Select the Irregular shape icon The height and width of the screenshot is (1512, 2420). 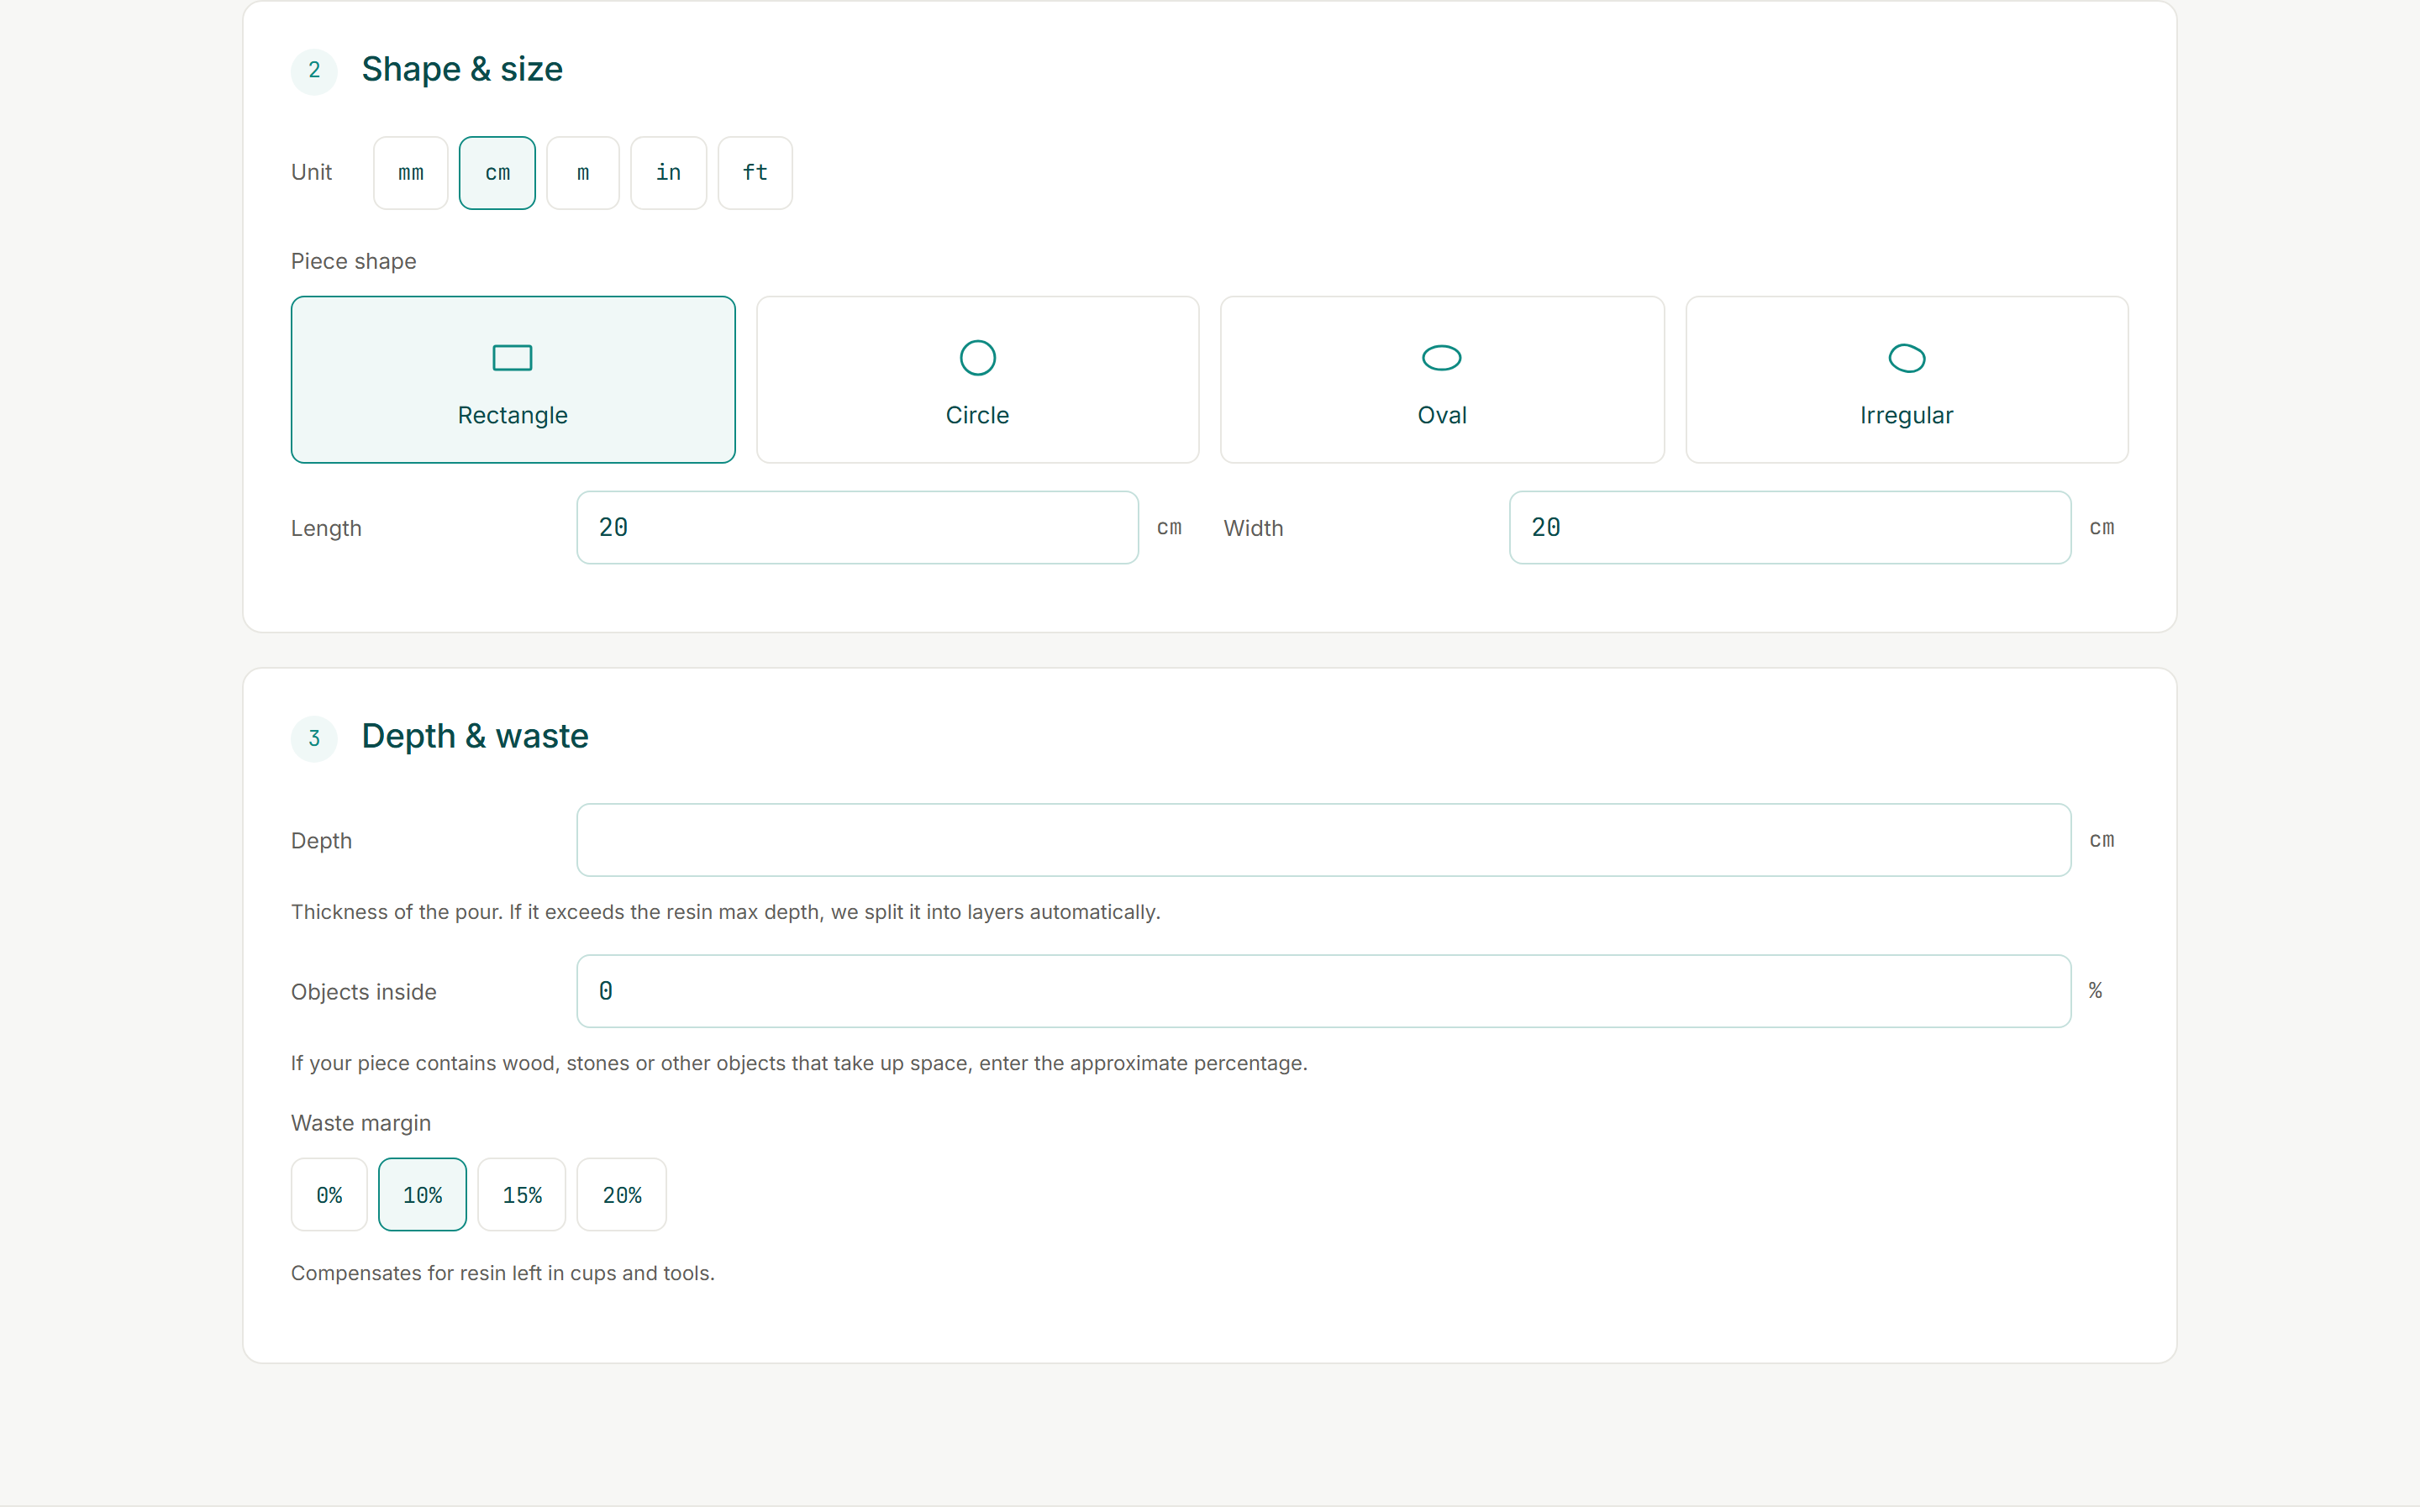1906,358
